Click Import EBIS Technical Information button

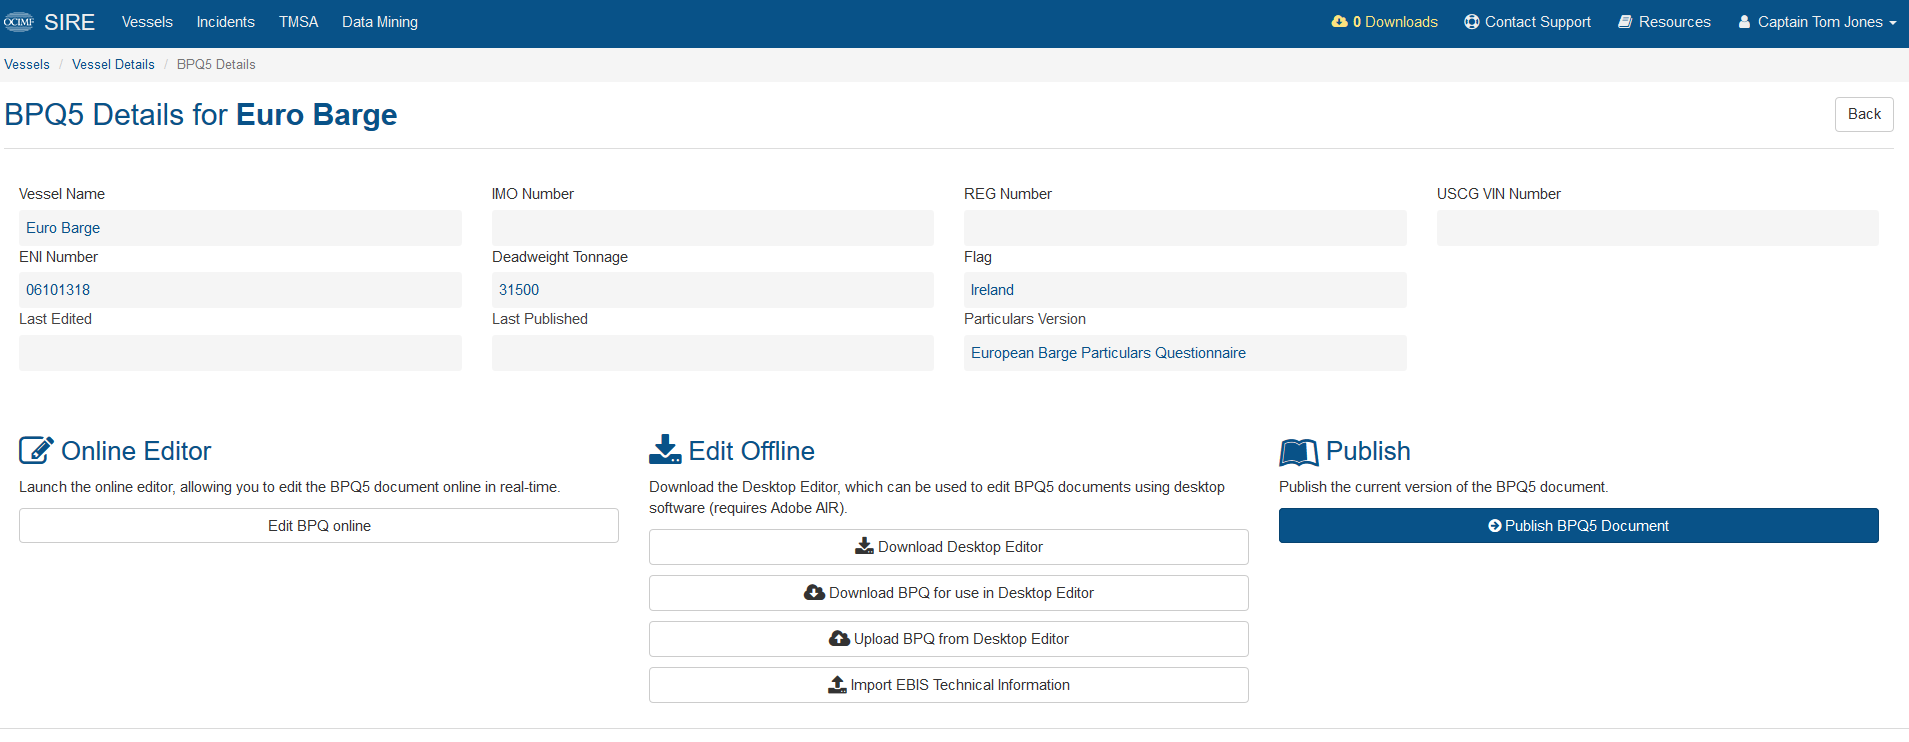(949, 685)
